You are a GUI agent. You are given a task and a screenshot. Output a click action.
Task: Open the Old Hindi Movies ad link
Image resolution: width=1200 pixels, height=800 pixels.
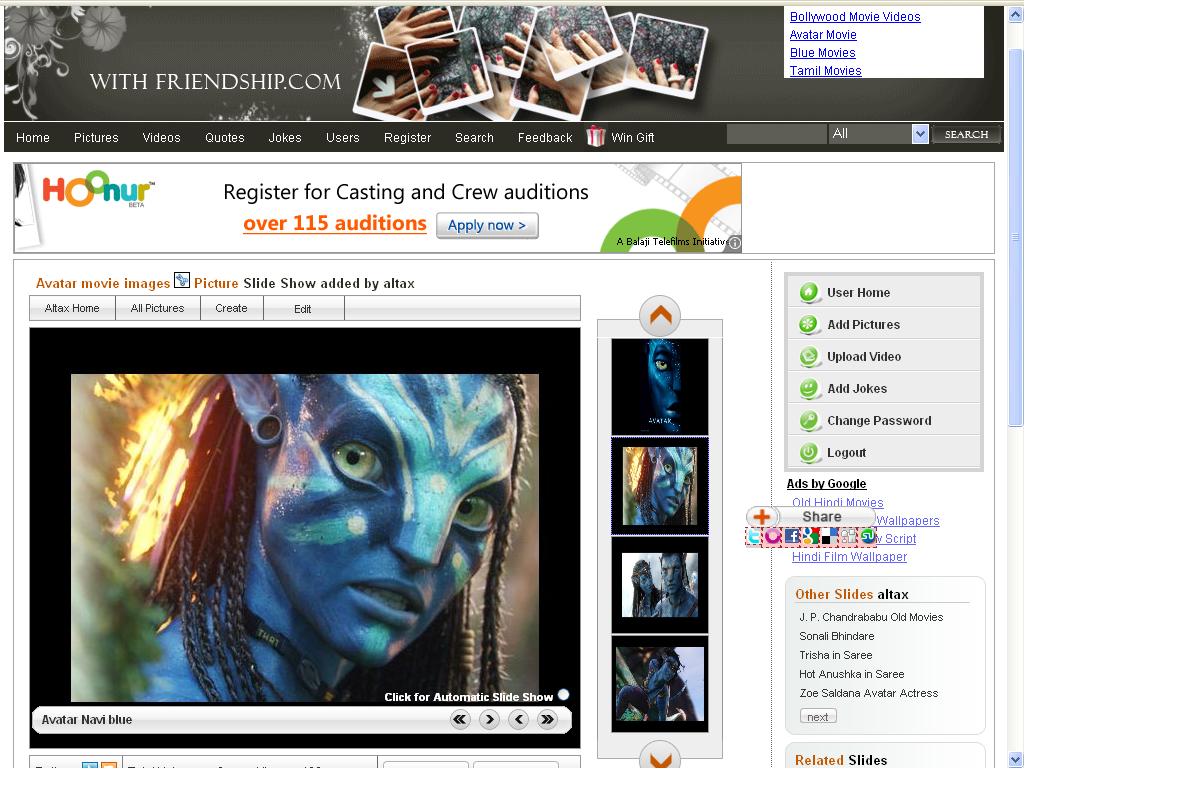(x=838, y=503)
